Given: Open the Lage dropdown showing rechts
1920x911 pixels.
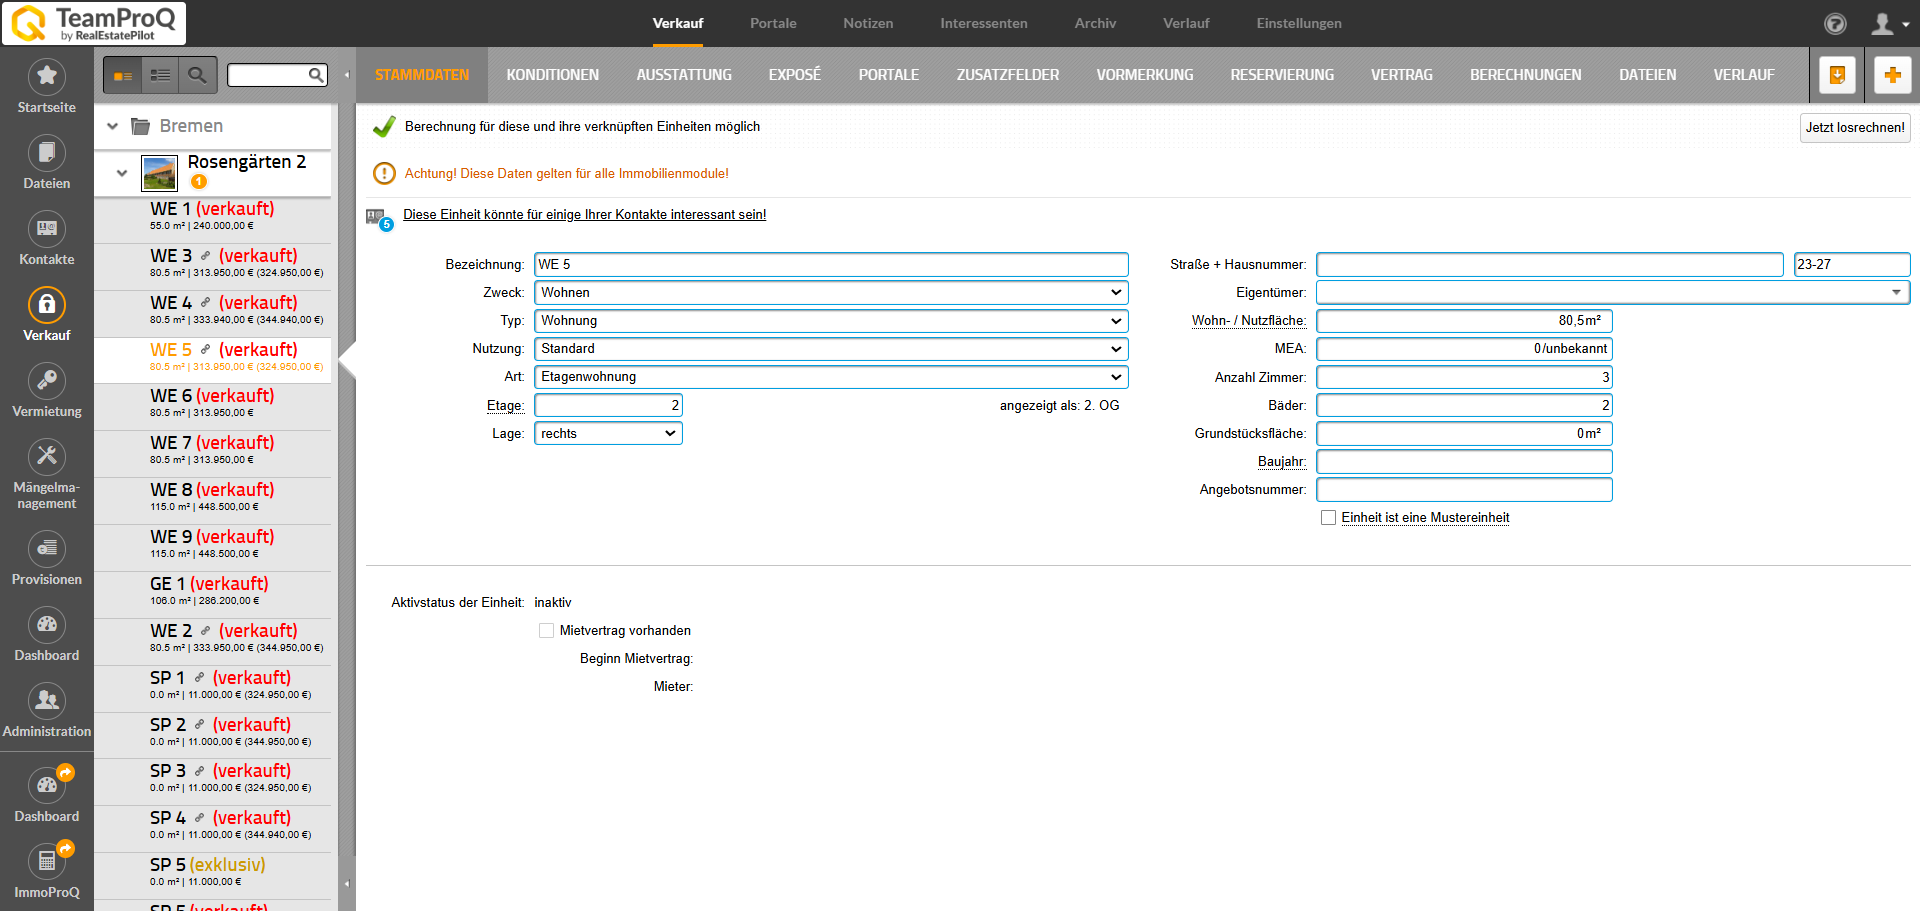Looking at the screenshot, I should pyautogui.click(x=608, y=434).
